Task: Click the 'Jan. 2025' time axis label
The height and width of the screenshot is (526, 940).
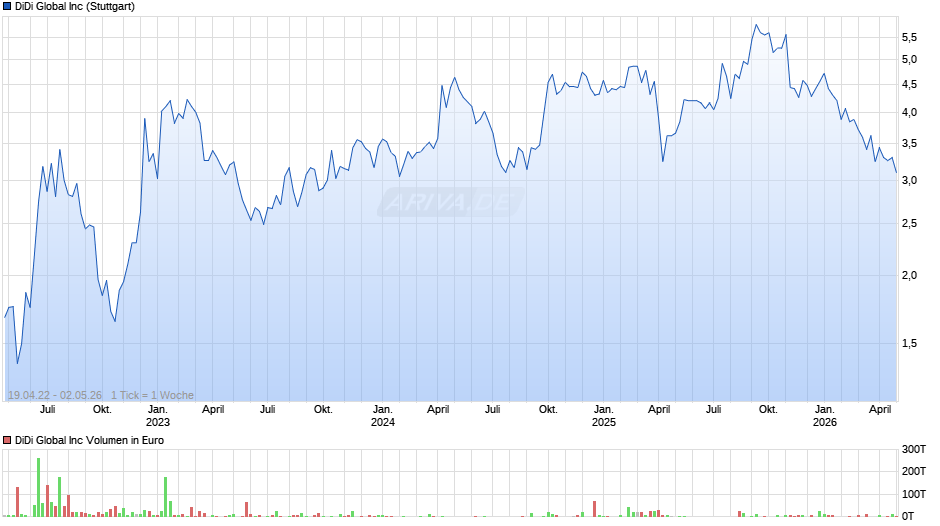Action: (x=604, y=416)
